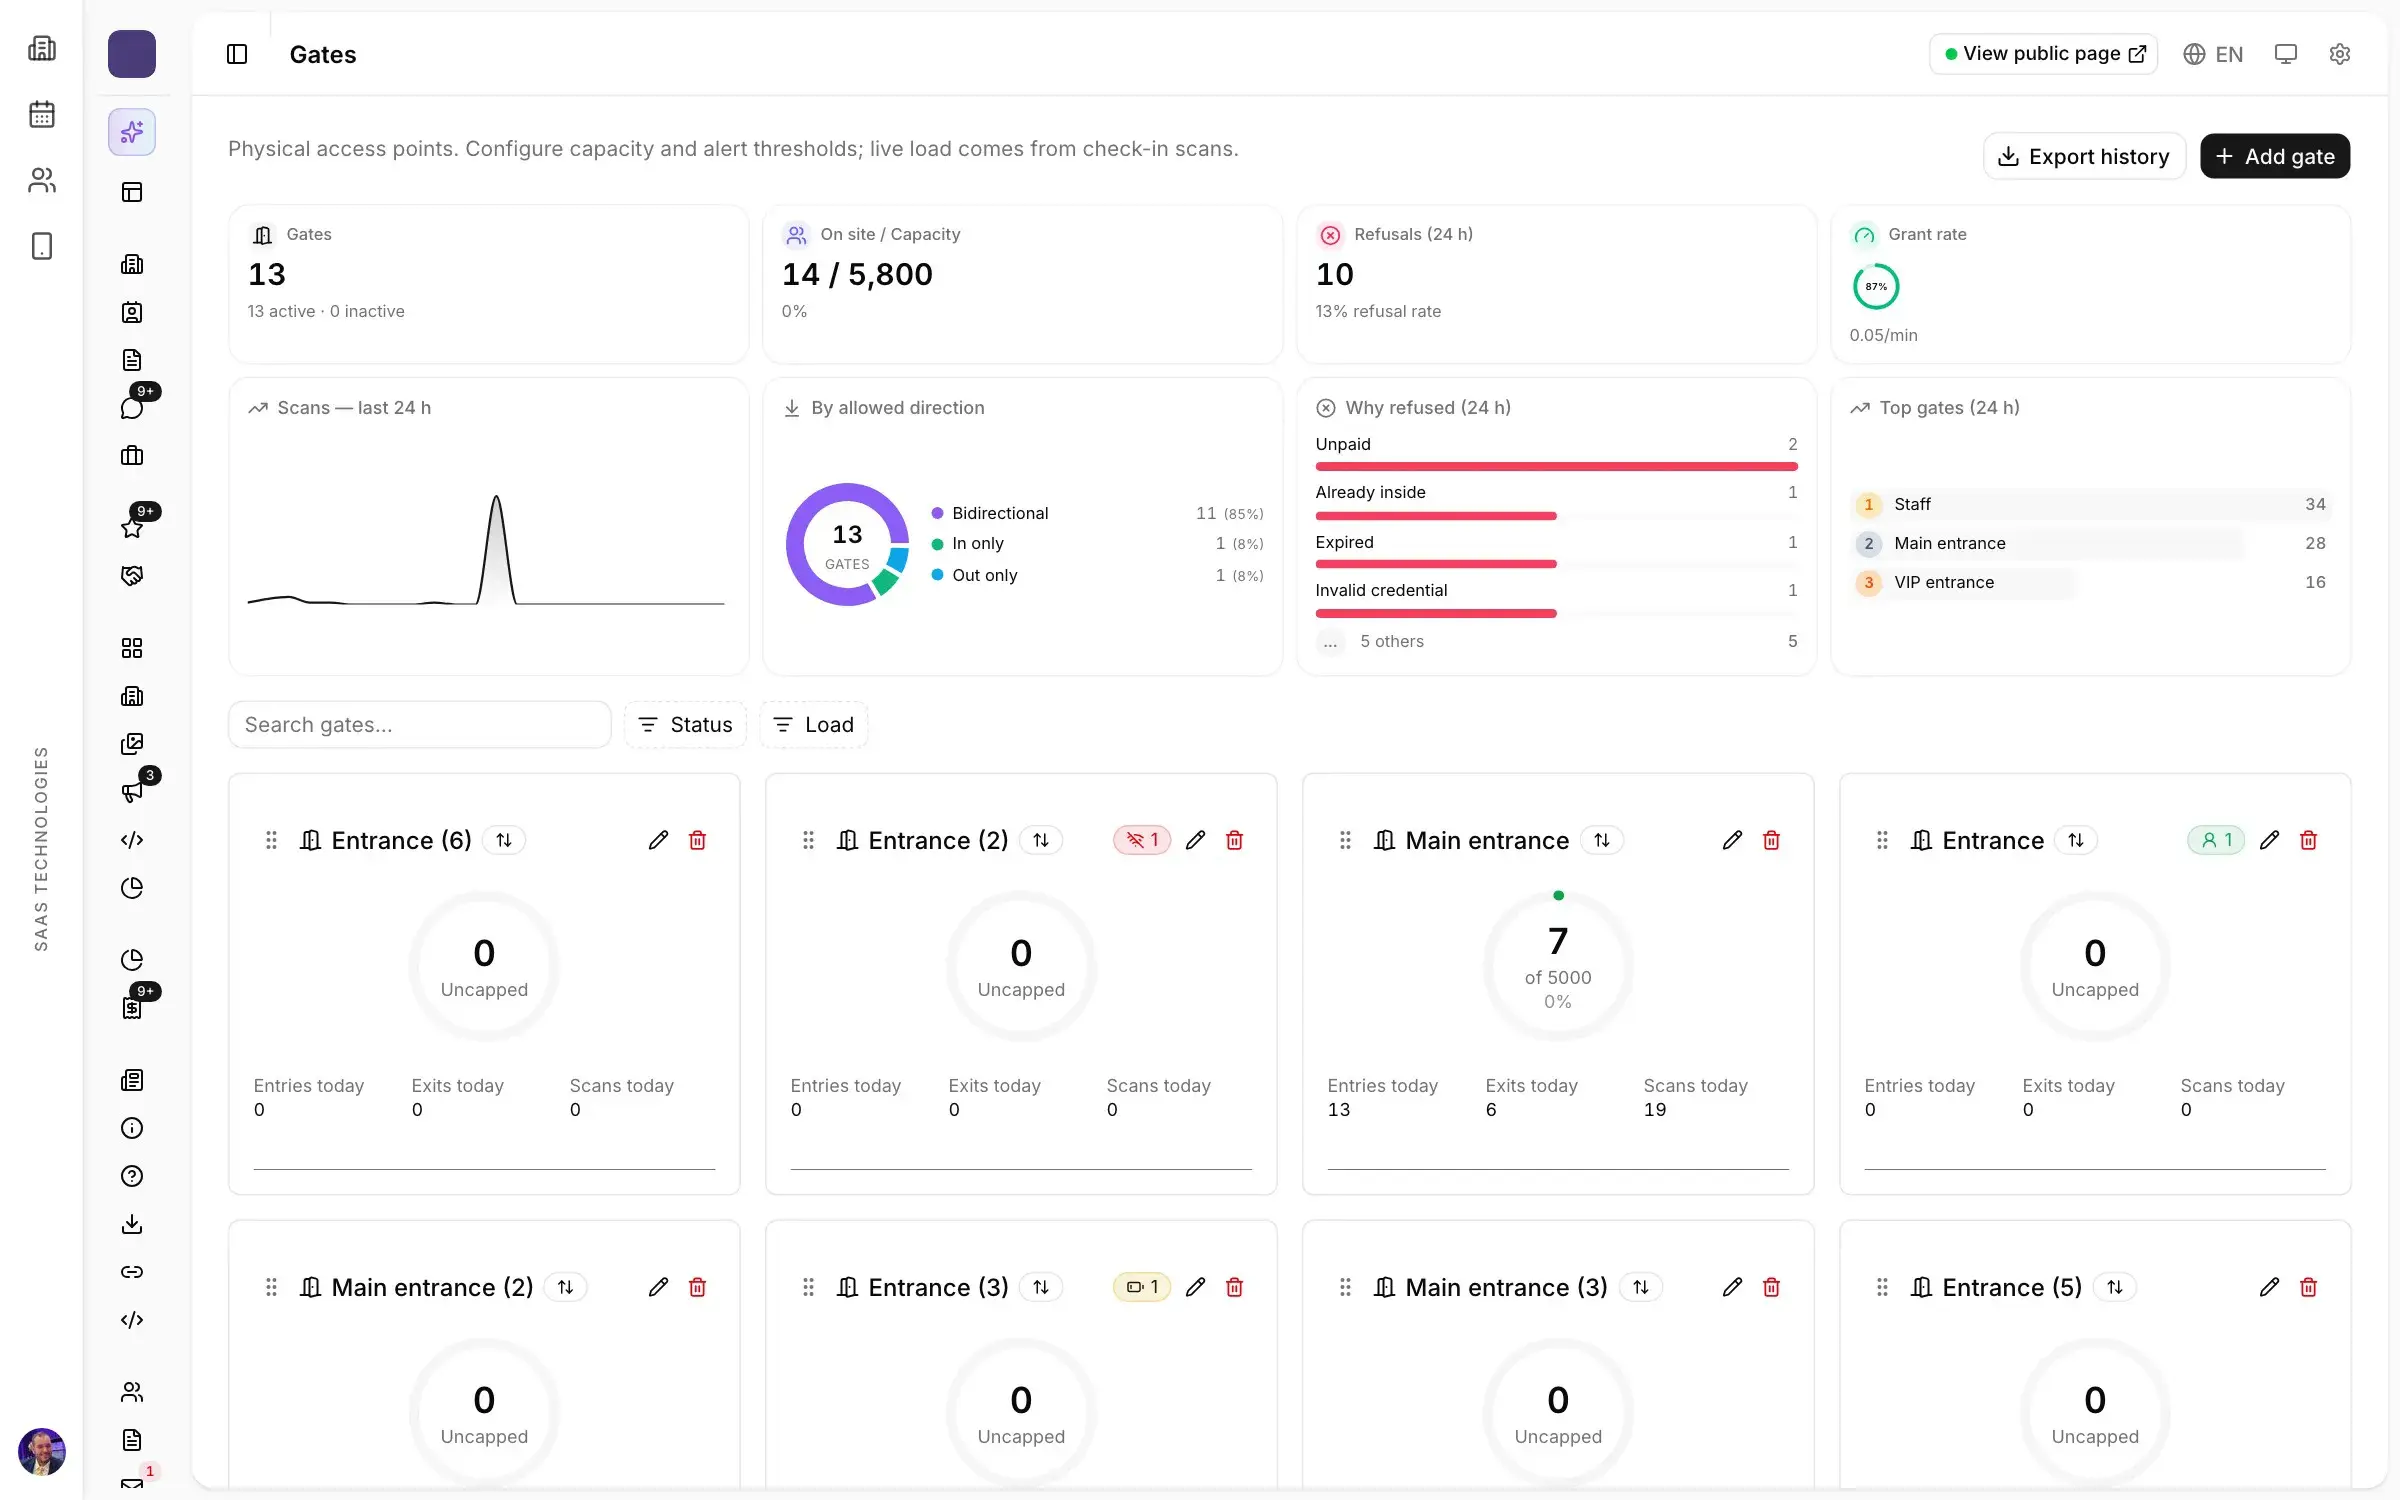The height and width of the screenshot is (1500, 2400).
Task: Open the Load filter dropdown
Action: (x=814, y=725)
